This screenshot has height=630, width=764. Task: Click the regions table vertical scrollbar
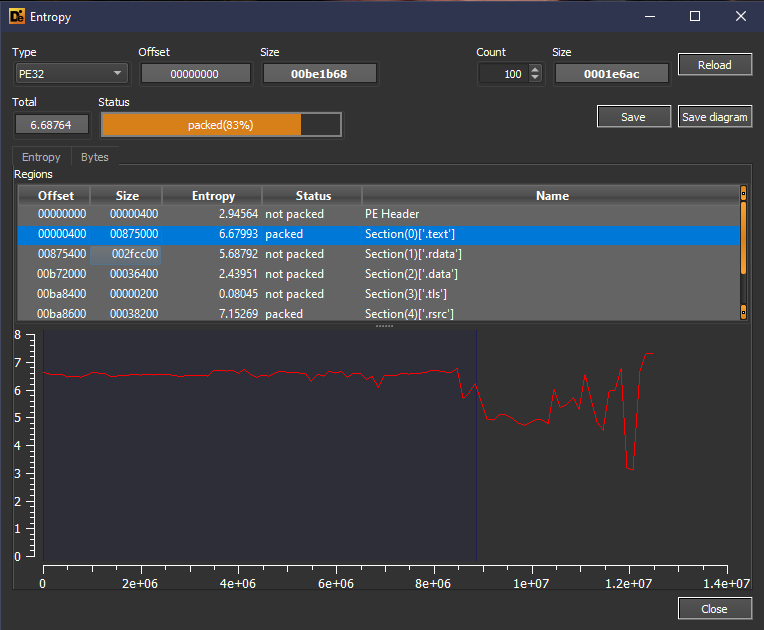[x=743, y=250]
